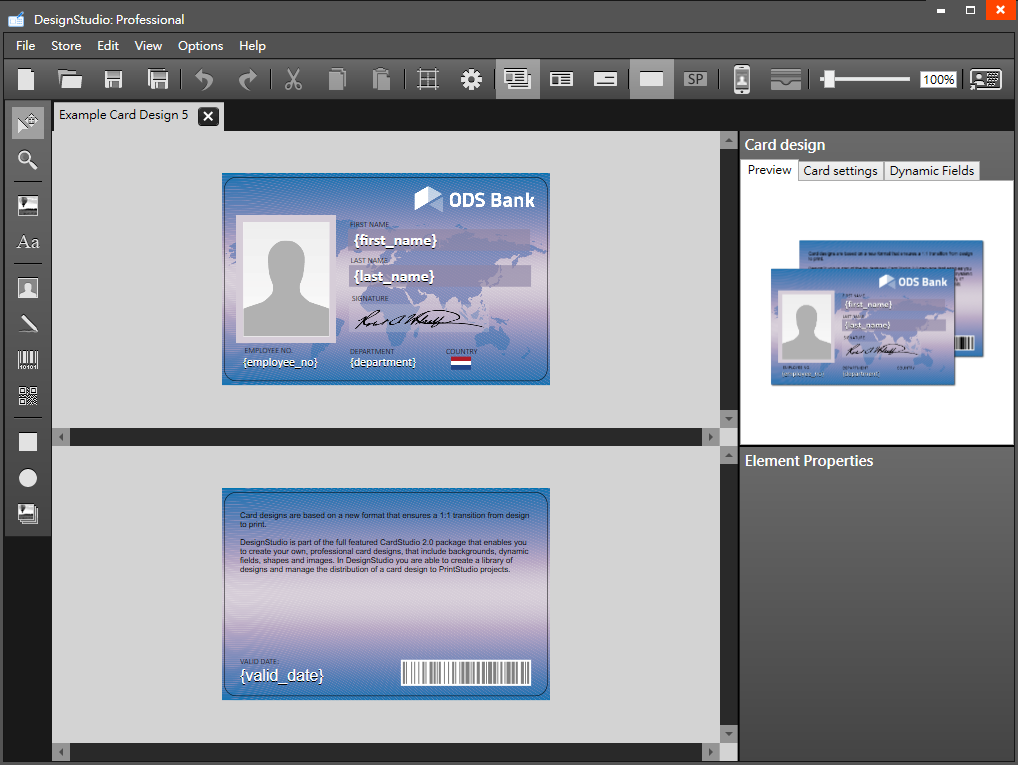
Task: Select the QR code tool
Action: pyautogui.click(x=28, y=395)
